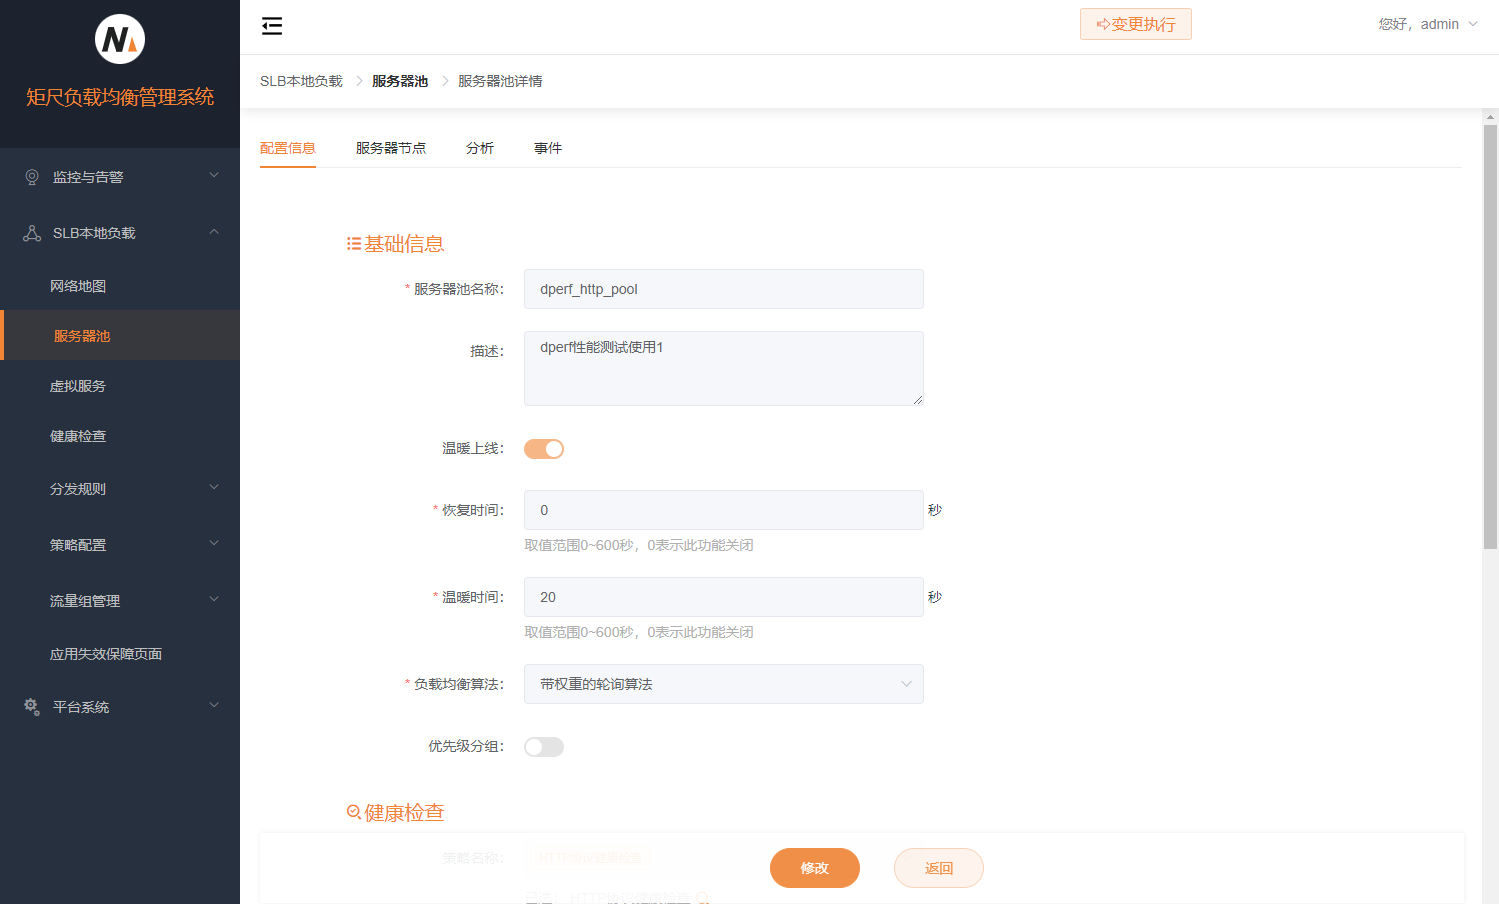This screenshot has height=904, width=1499.
Task: Click the list icon beside 基础信息 heading
Action: click(x=353, y=244)
